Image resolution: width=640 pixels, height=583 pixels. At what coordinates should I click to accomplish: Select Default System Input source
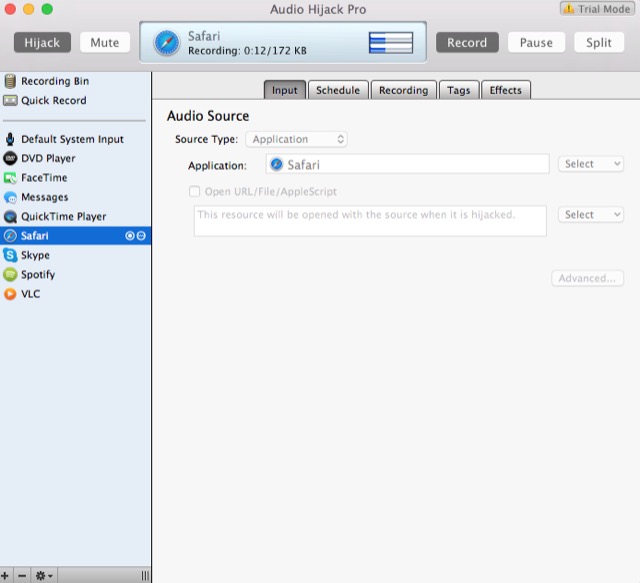point(72,140)
